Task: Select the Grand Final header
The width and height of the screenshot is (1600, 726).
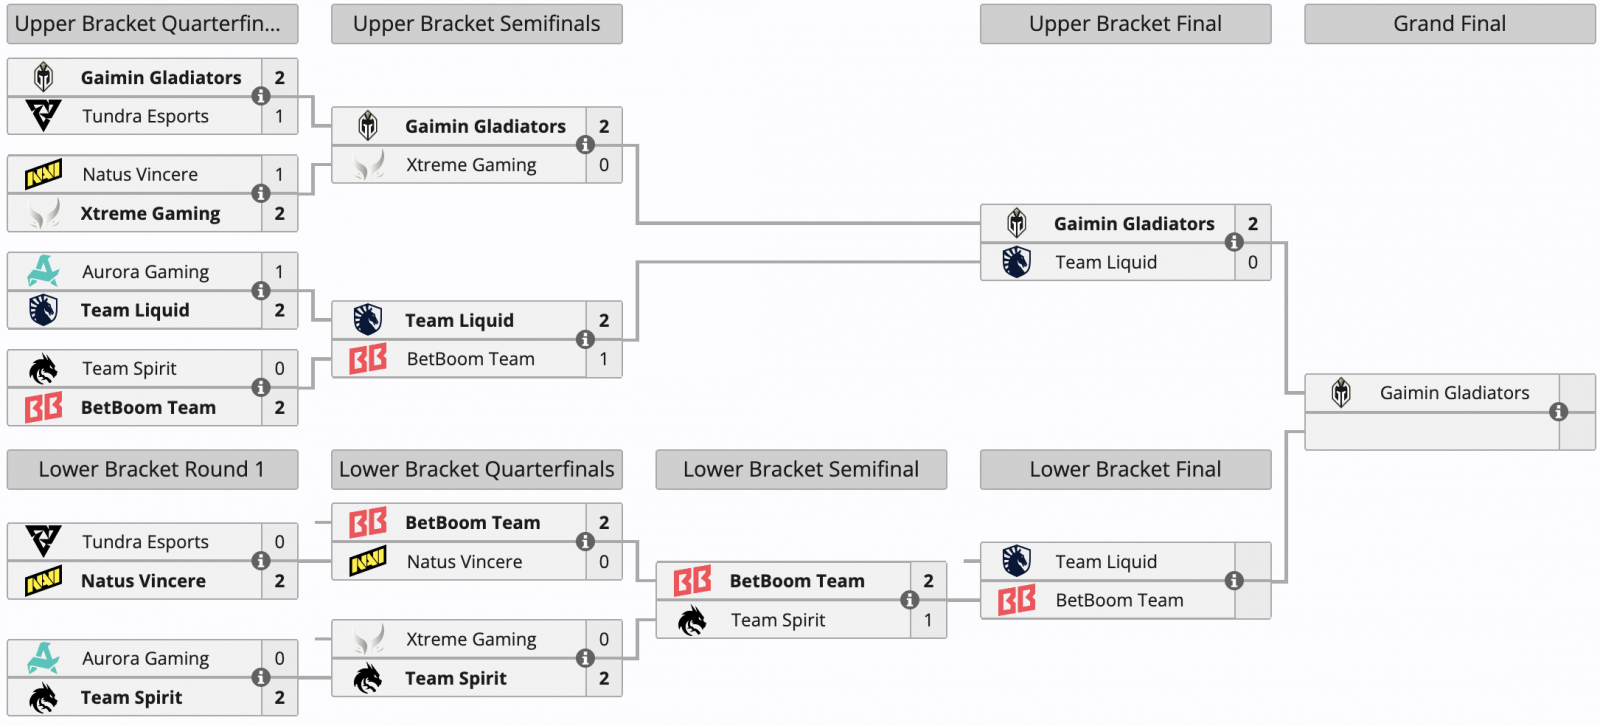Action: 1450,24
